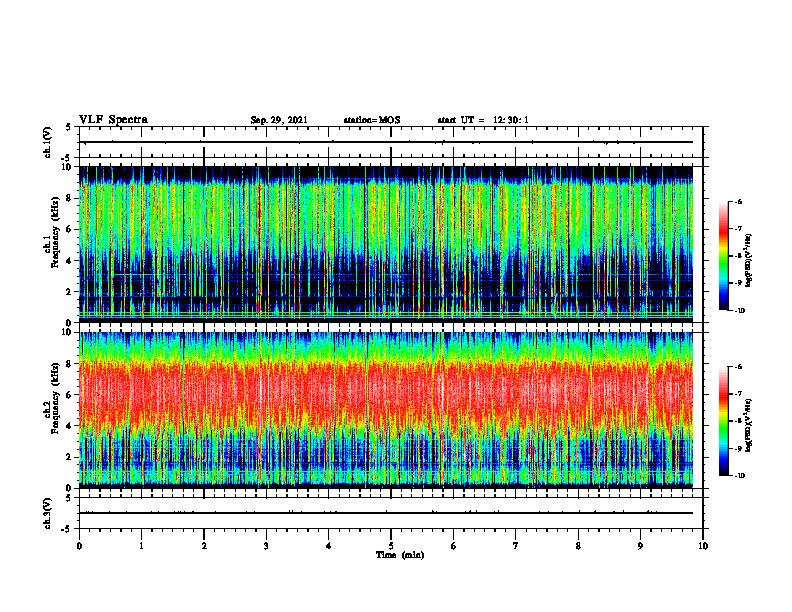792x612 pixels.
Task: Click the "8" kHz tick on ch.2 axis
Action: point(70,364)
